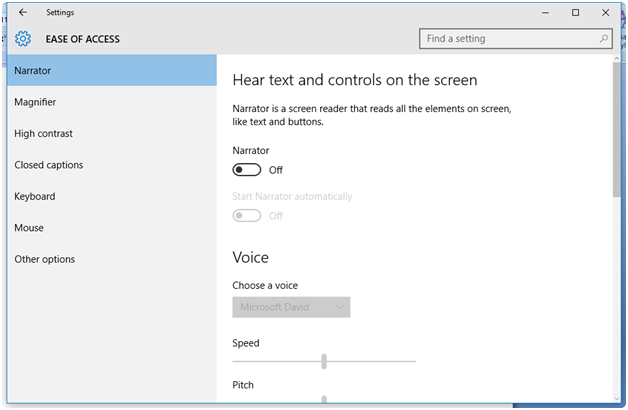Toggle Start Narrator automatically switch

247,216
